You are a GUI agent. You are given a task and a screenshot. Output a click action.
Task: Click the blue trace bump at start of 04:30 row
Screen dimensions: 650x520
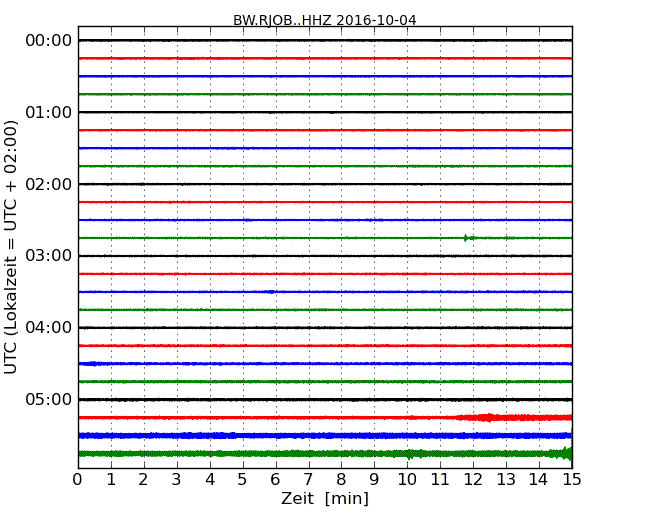(x=94, y=364)
